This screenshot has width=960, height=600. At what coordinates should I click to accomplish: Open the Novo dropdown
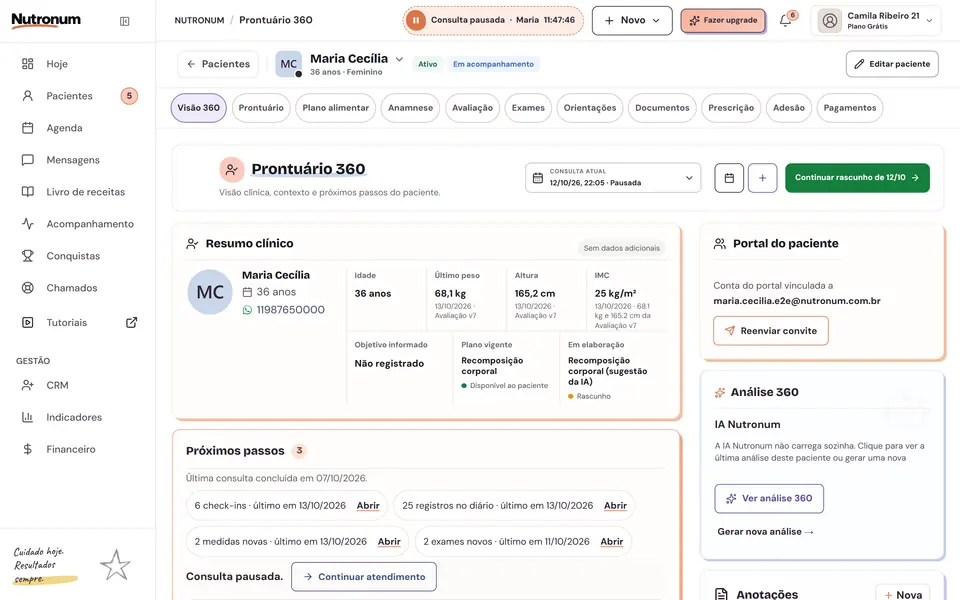(x=632, y=20)
